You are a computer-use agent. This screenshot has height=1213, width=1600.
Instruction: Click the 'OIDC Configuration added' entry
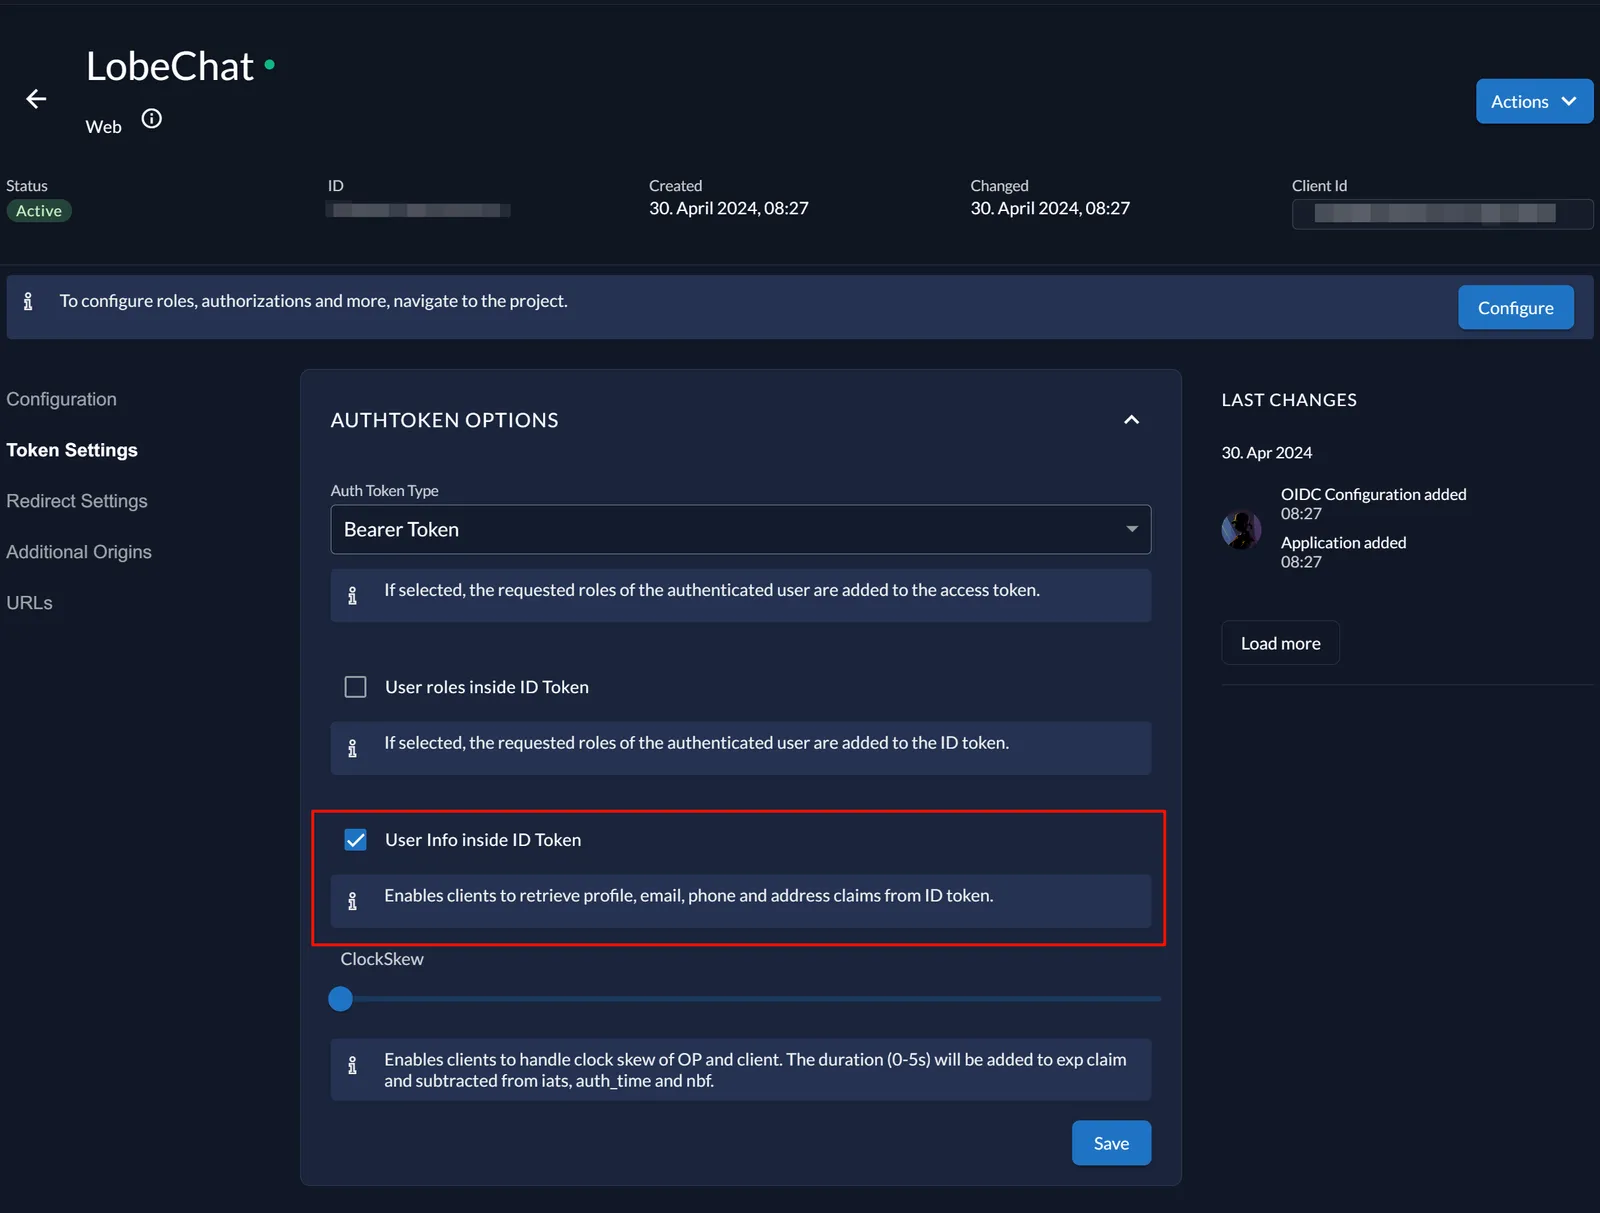coord(1374,494)
